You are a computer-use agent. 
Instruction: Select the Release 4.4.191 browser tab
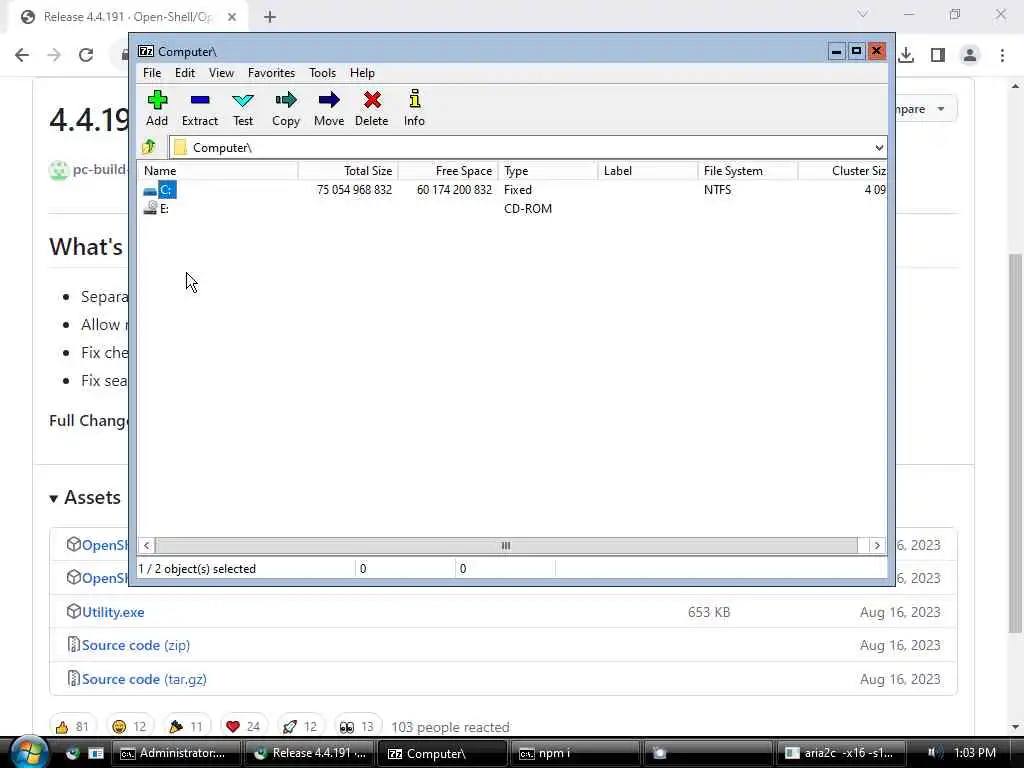[x=129, y=17]
